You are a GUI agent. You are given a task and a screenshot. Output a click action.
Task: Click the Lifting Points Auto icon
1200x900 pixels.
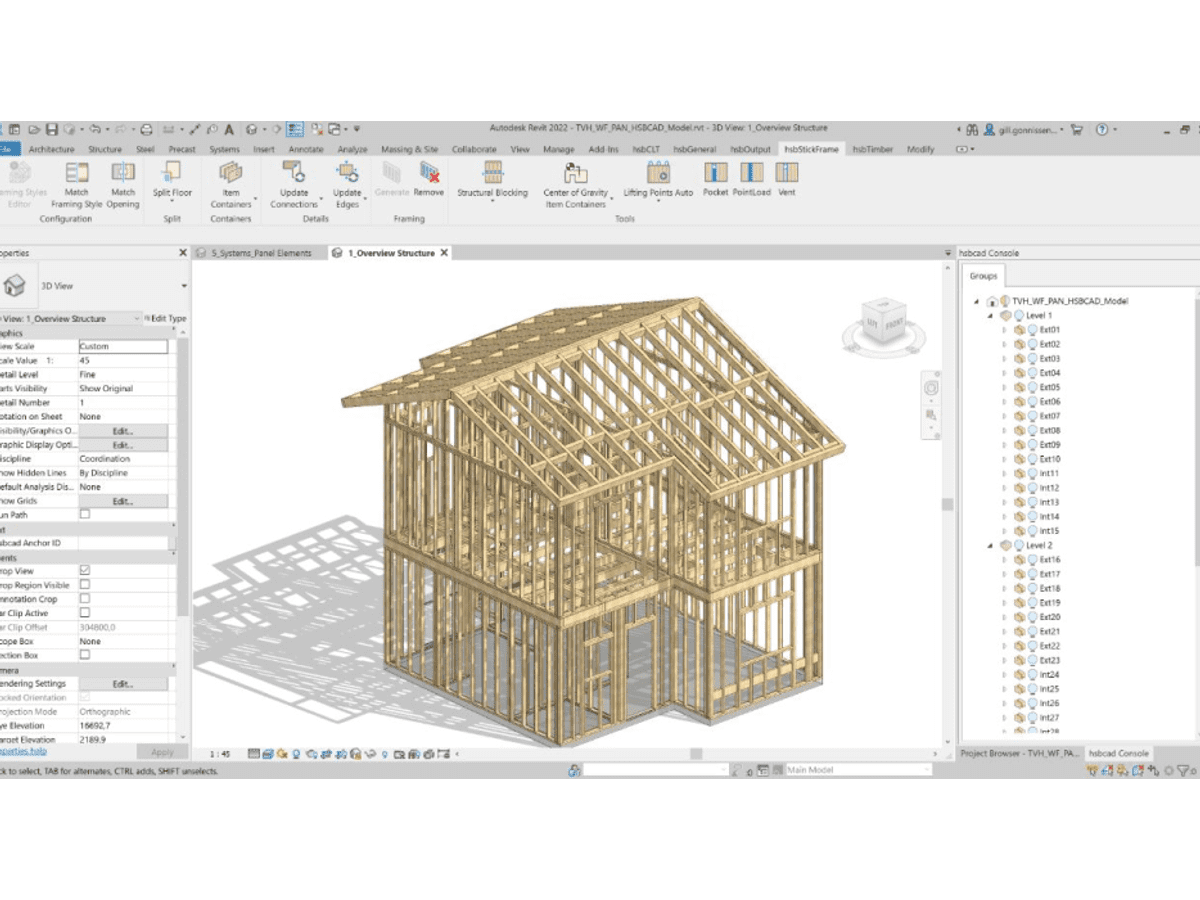[658, 173]
